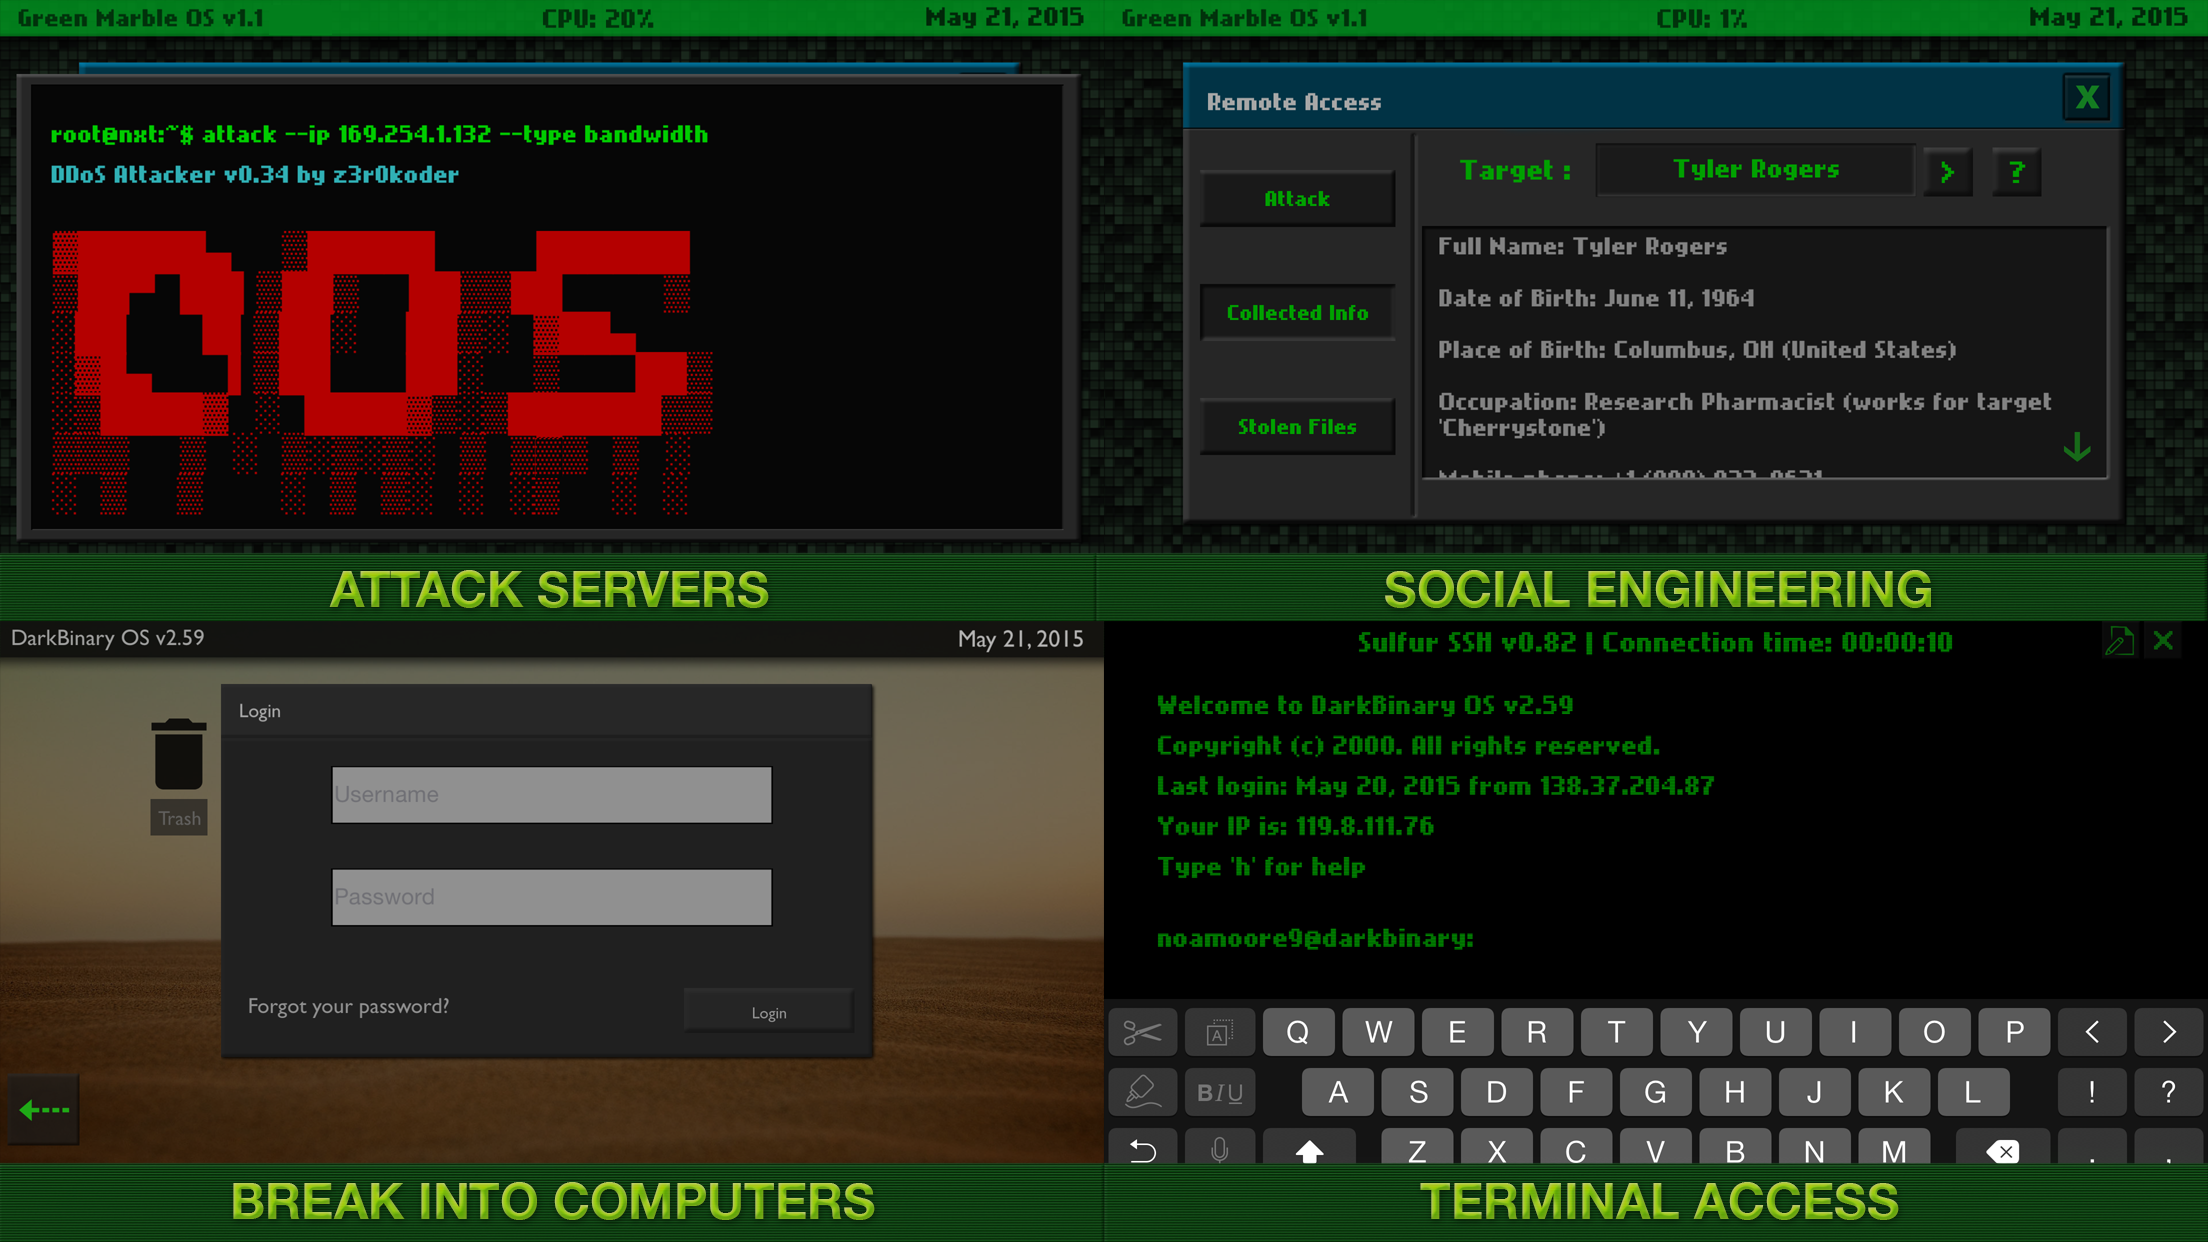The height and width of the screenshot is (1242, 2208).
Task: Move cursor left with left chevron key
Action: (x=2092, y=1032)
